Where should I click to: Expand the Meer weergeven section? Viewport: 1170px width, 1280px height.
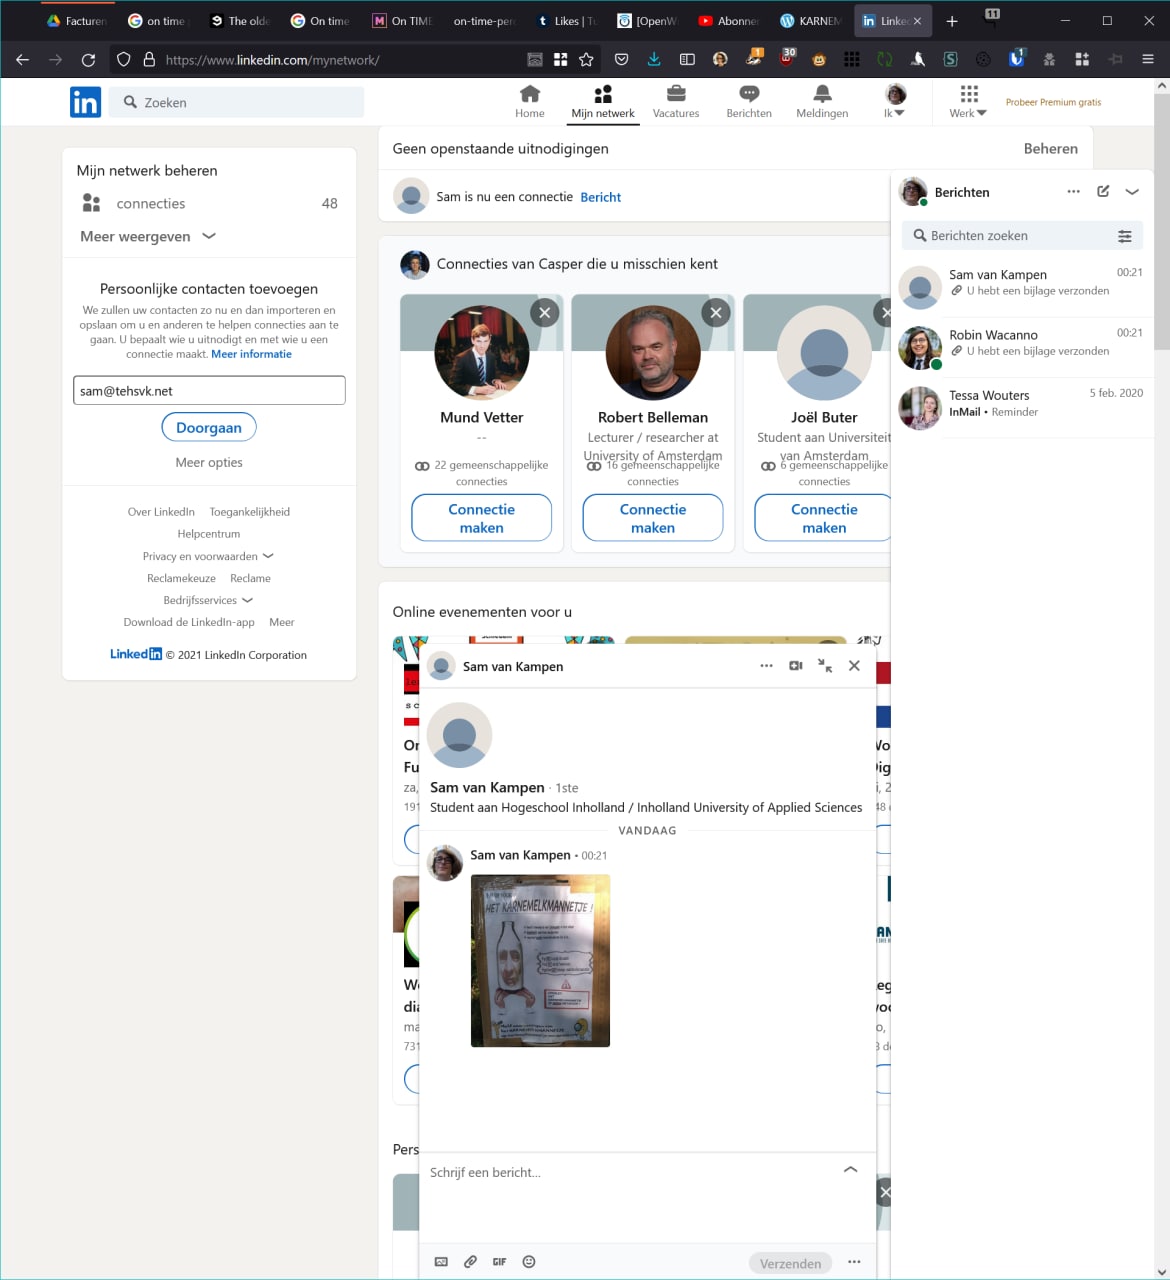point(147,236)
